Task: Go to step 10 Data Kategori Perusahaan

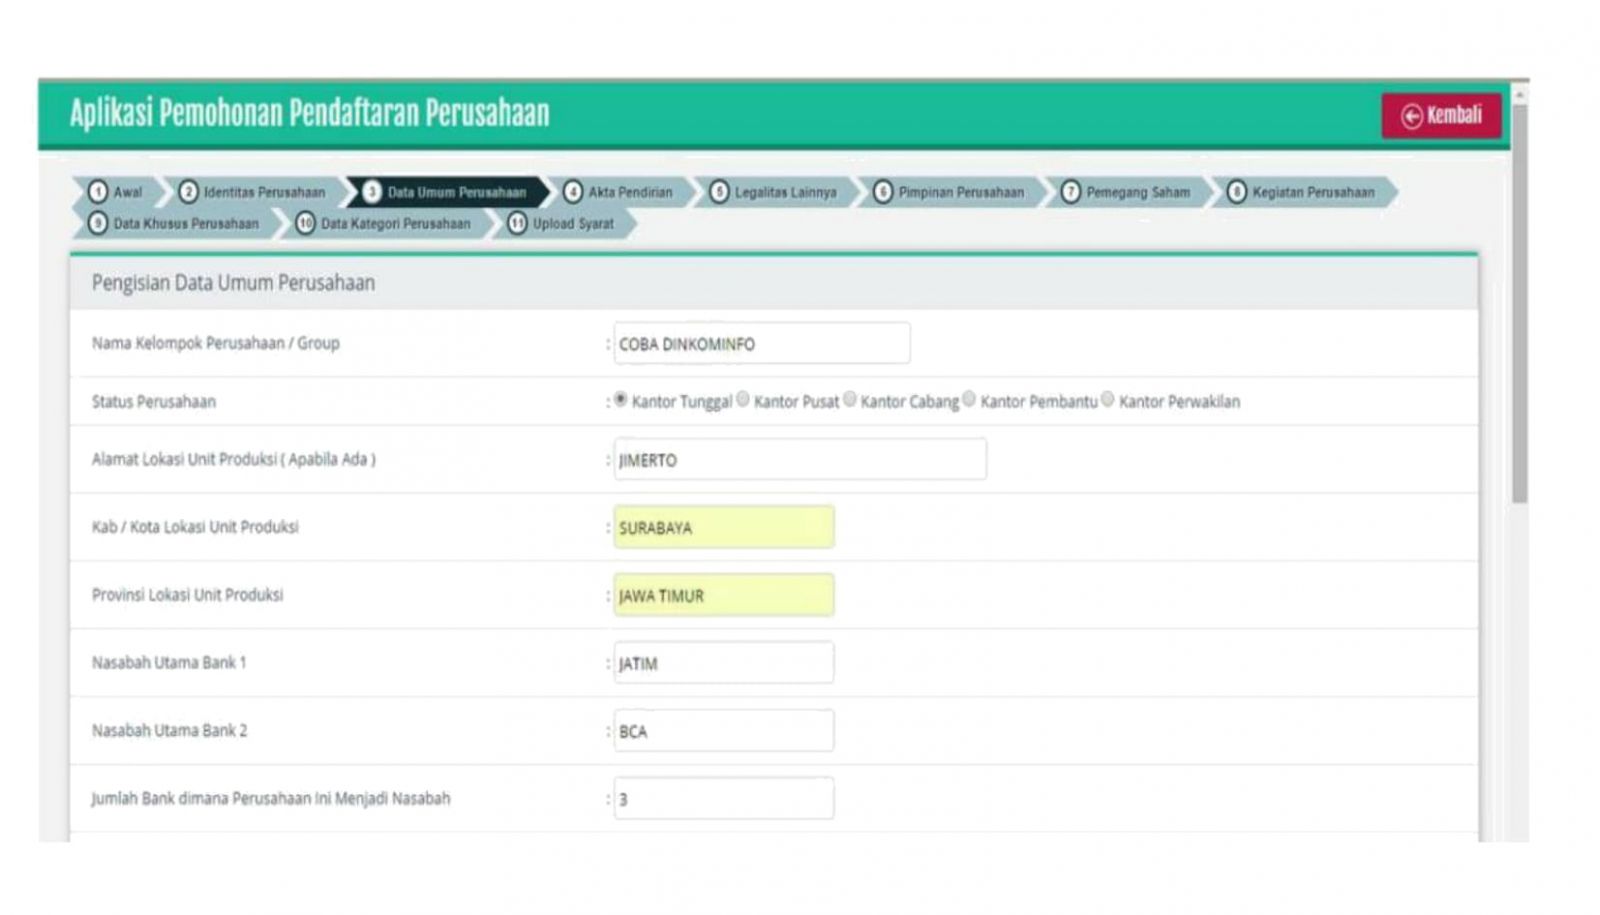Action: 384,224
